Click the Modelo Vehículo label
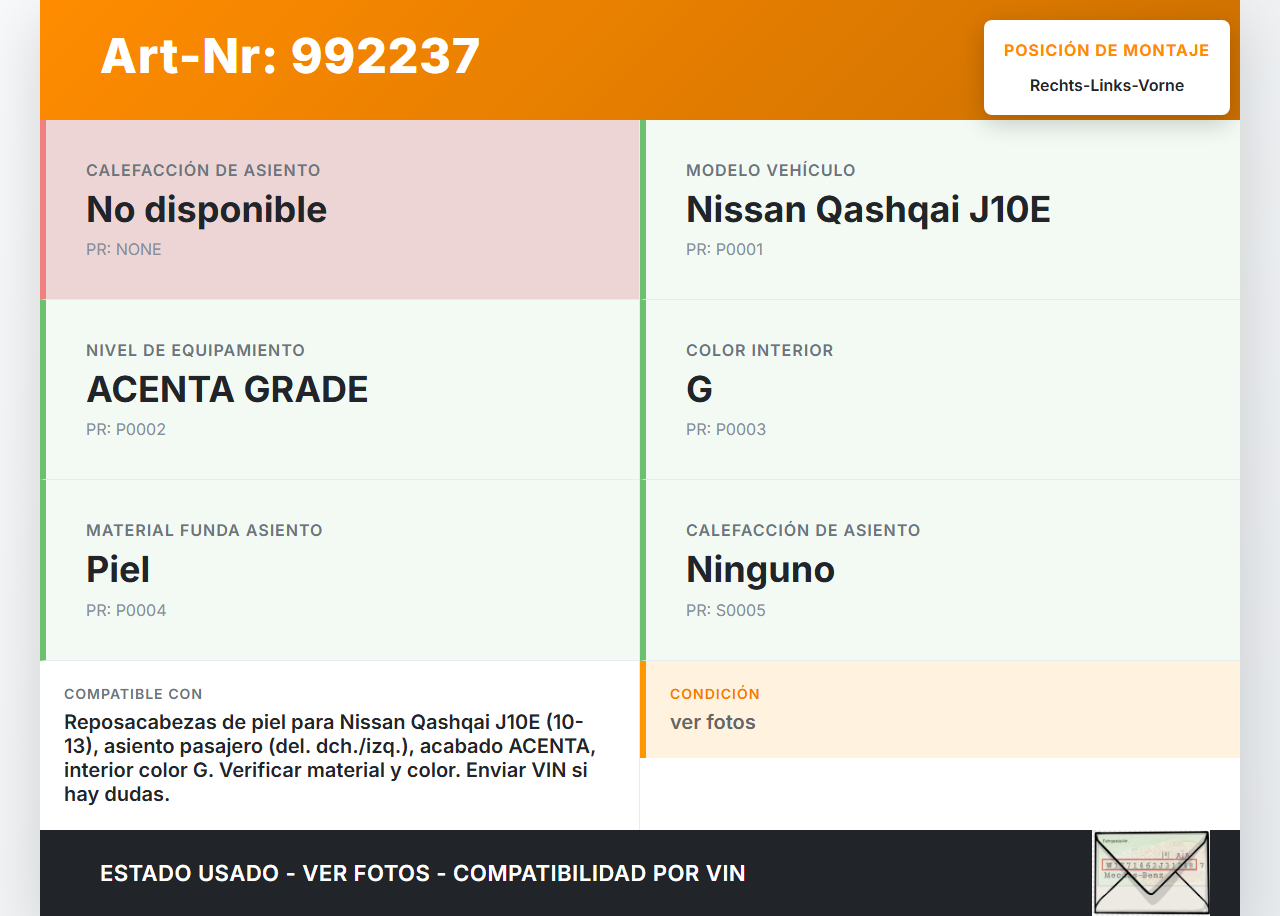This screenshot has width=1280, height=916. [770, 171]
